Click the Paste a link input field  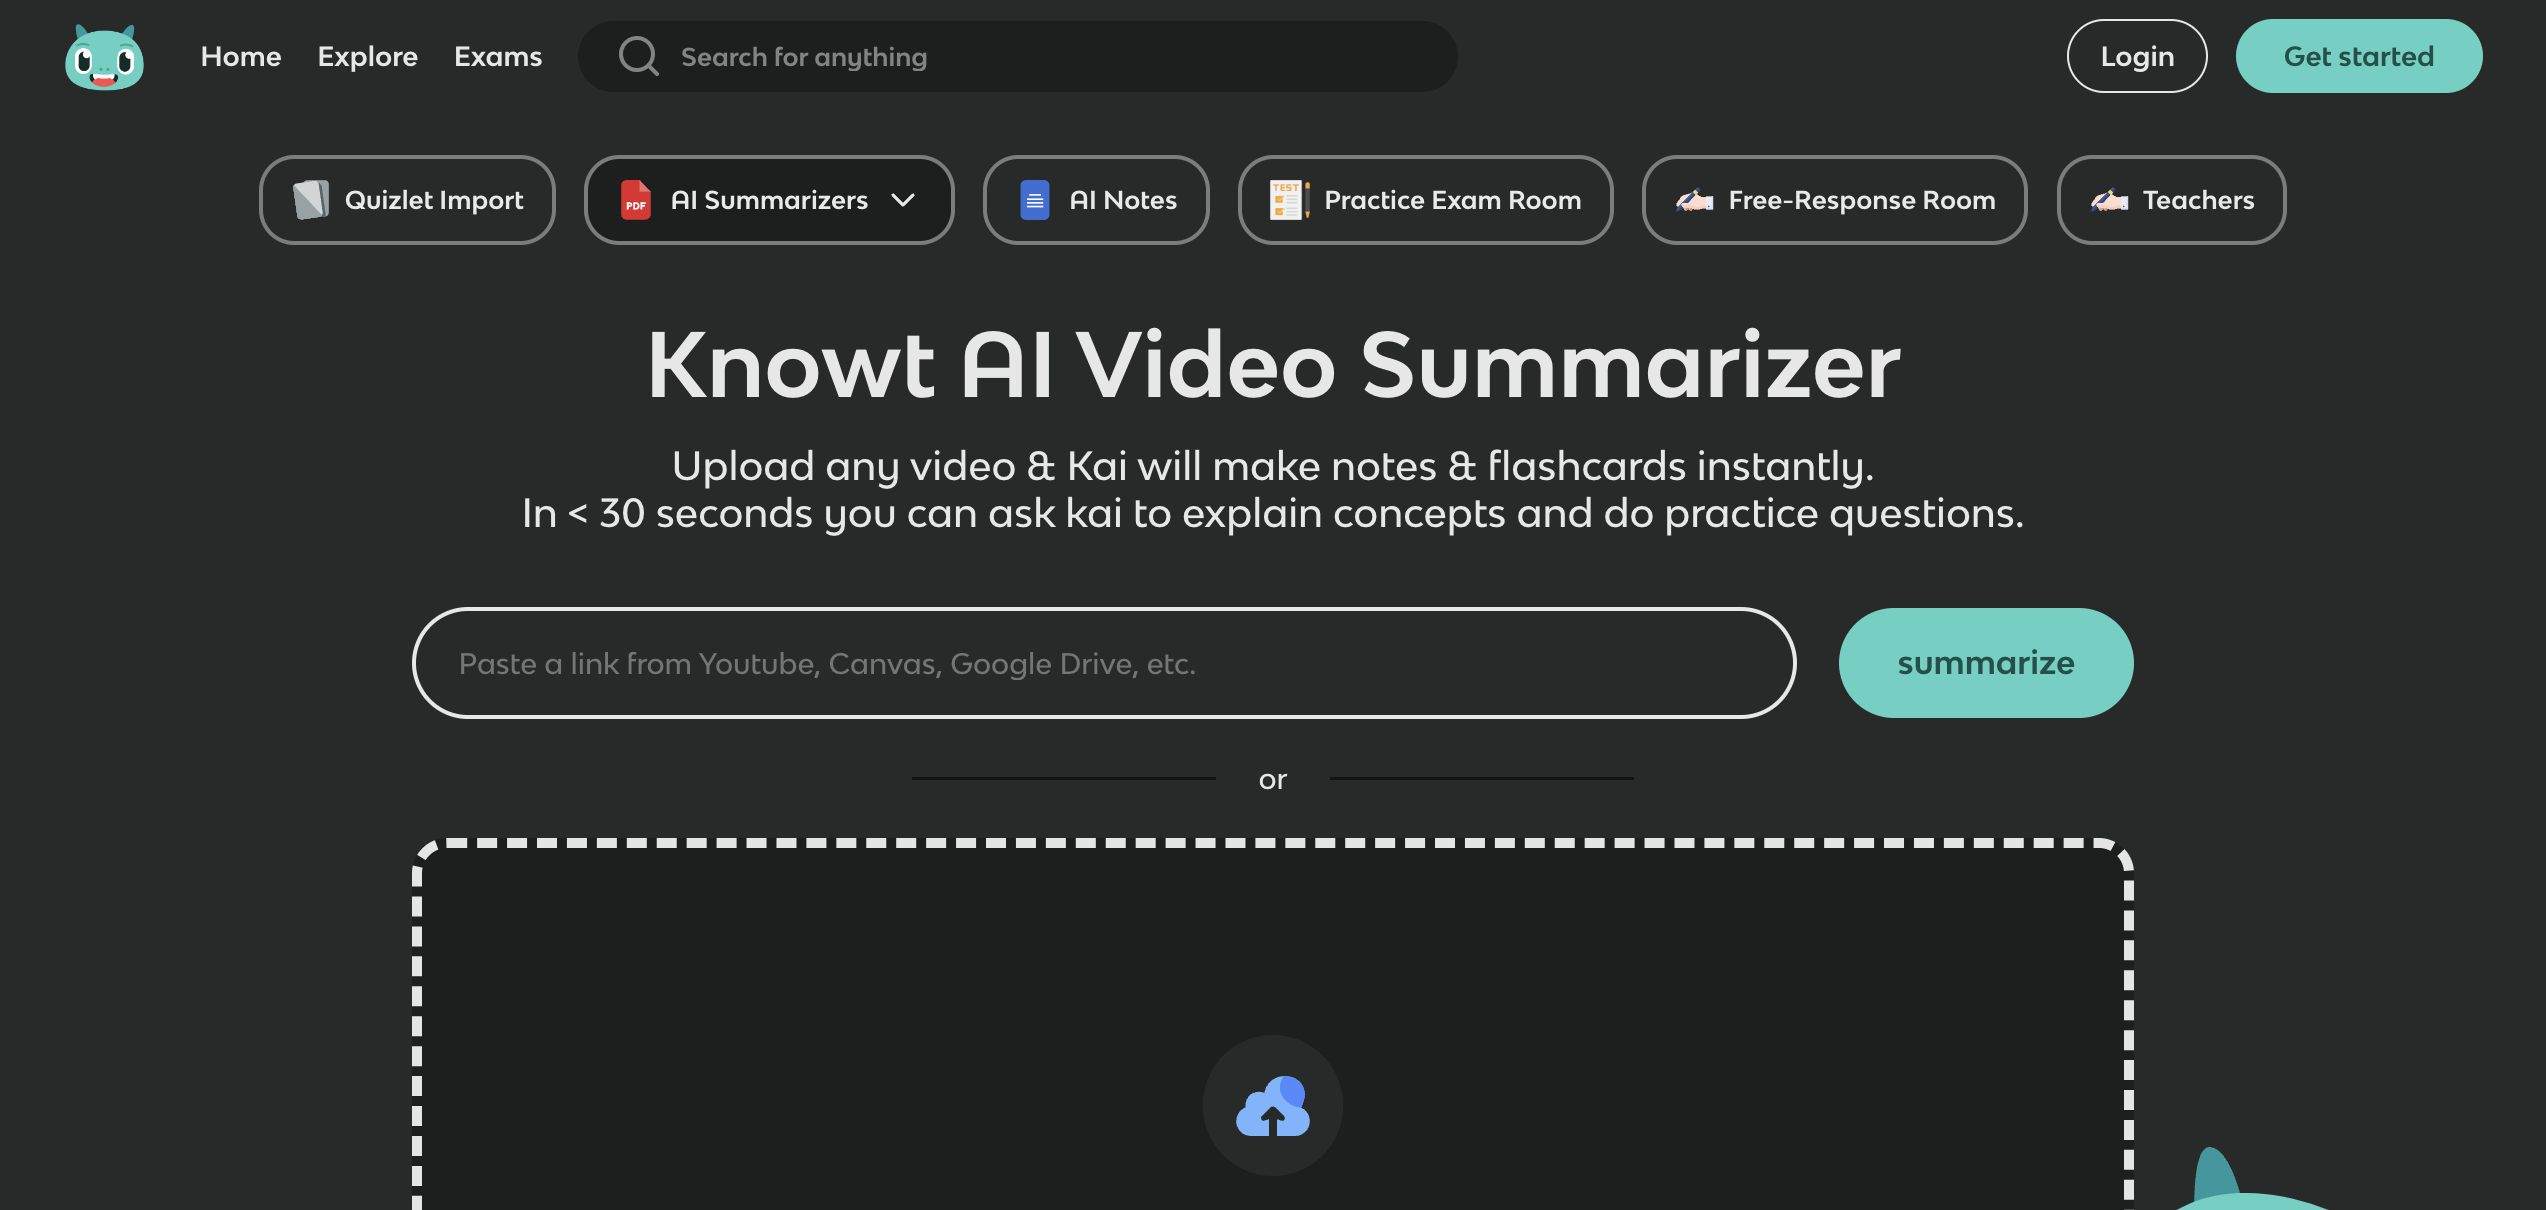(1104, 663)
